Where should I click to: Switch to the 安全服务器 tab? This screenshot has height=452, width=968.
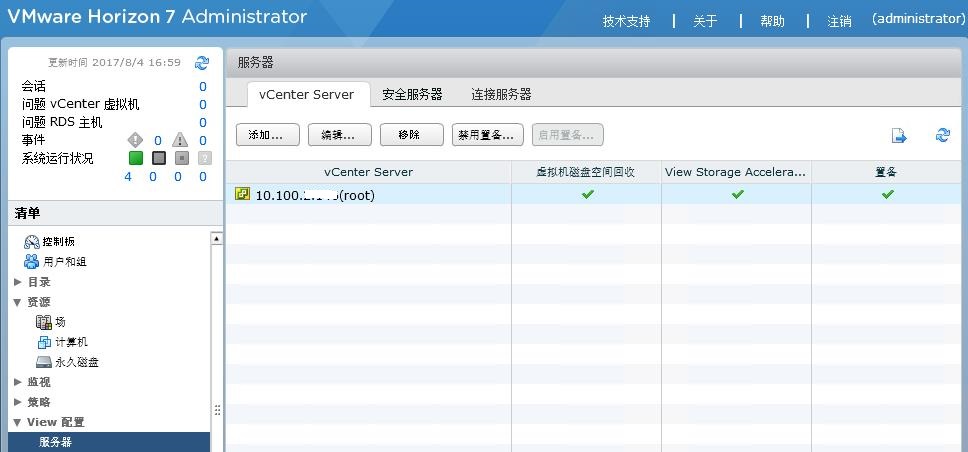click(x=412, y=94)
